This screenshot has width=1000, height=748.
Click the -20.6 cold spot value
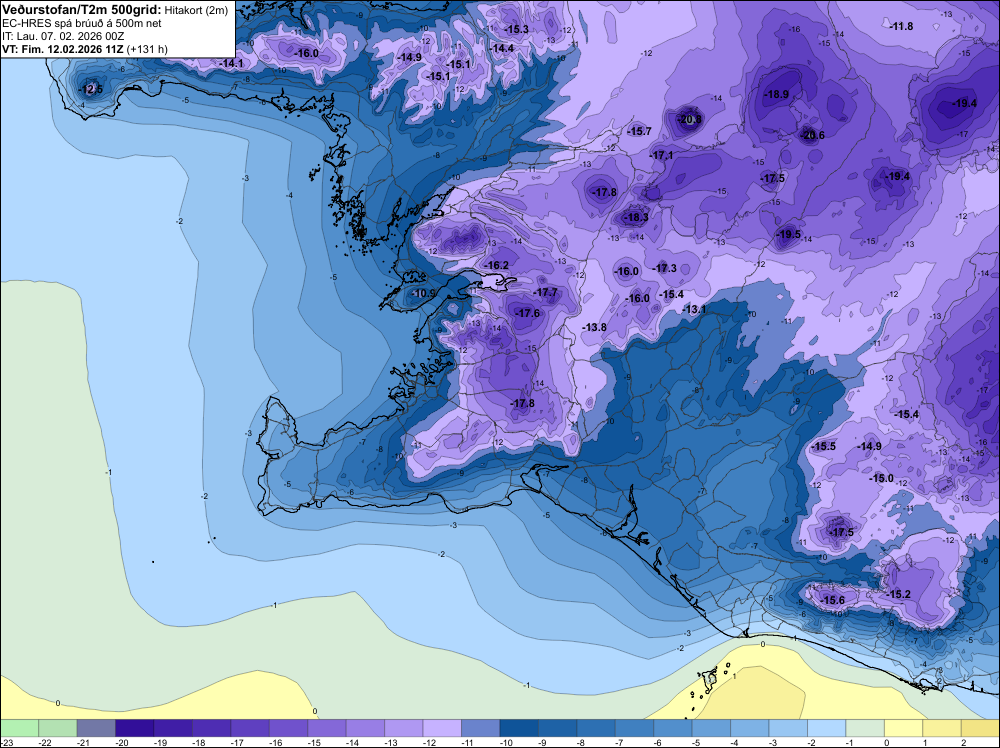(812, 135)
